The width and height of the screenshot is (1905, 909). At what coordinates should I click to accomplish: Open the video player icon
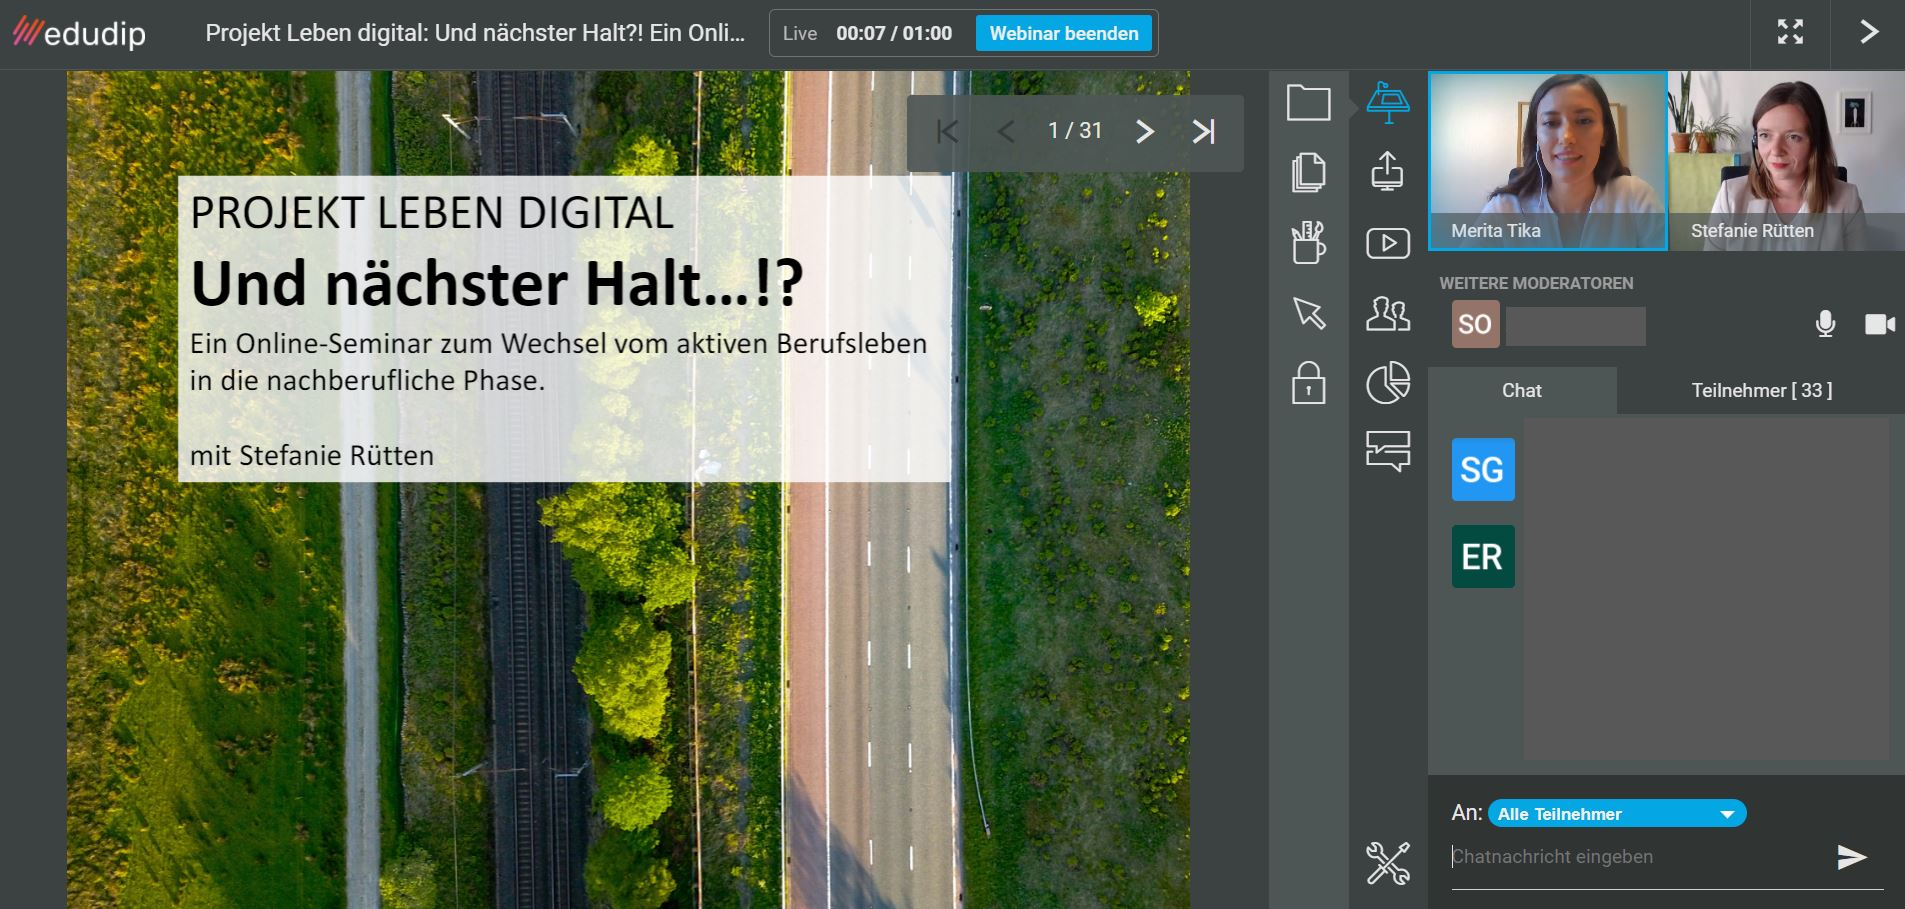1388,243
